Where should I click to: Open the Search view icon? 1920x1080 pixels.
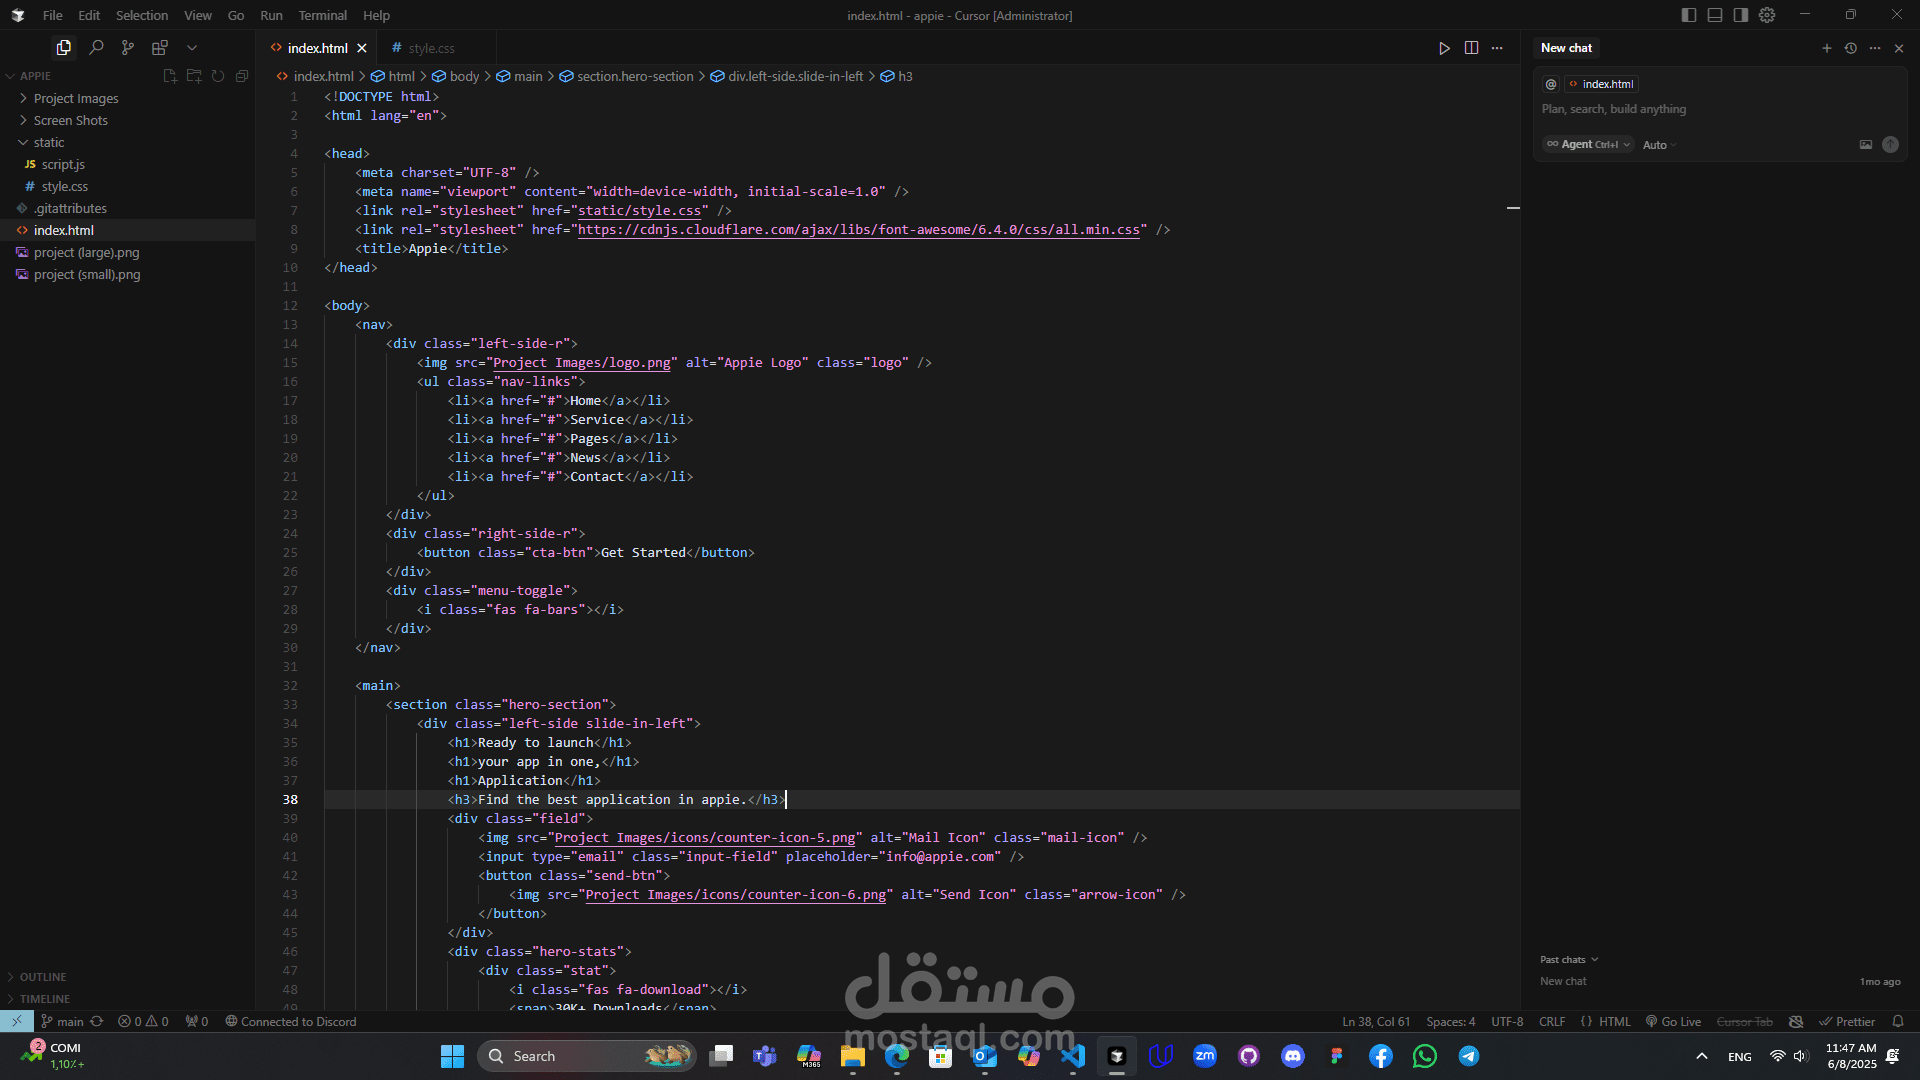click(x=96, y=47)
